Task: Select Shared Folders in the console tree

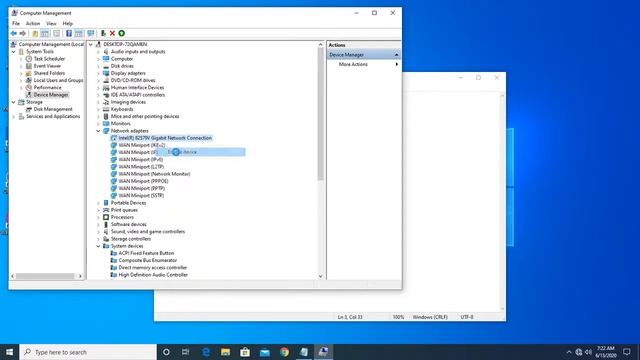Action: [49, 73]
